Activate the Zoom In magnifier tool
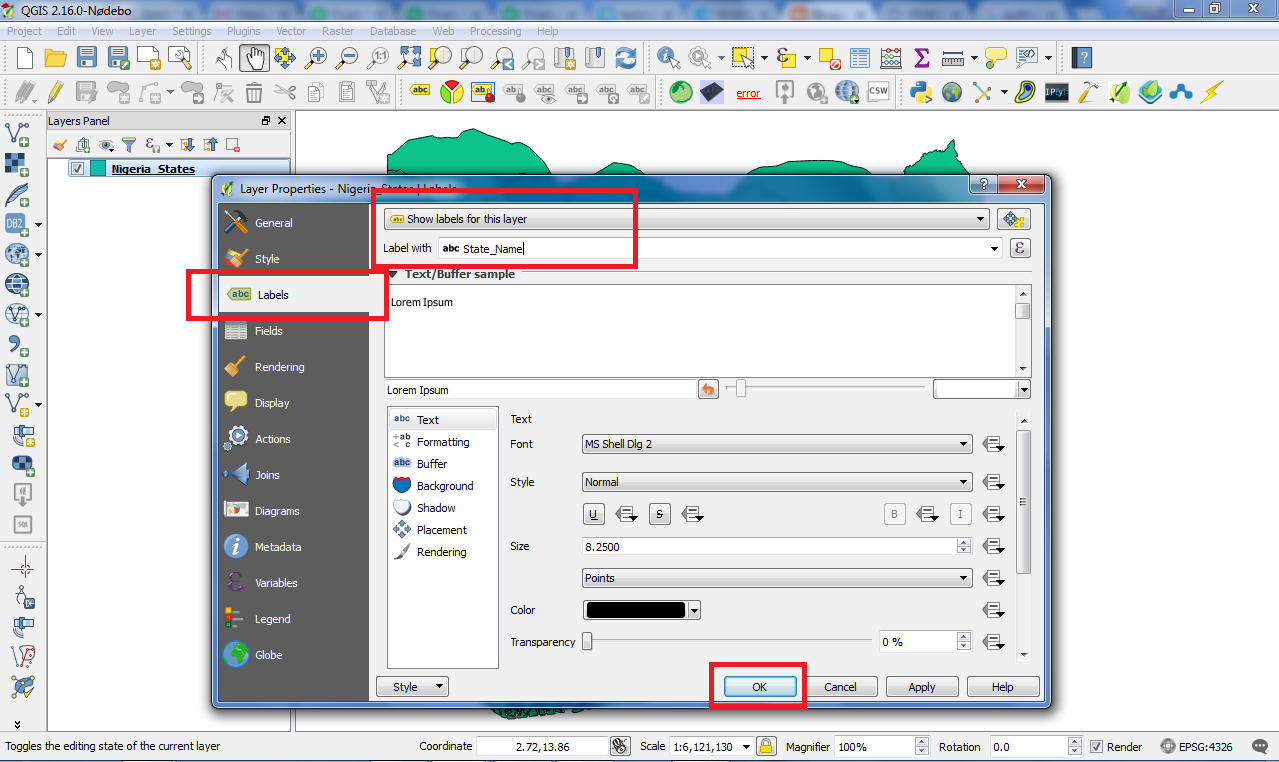The image size is (1279, 762). click(x=316, y=57)
